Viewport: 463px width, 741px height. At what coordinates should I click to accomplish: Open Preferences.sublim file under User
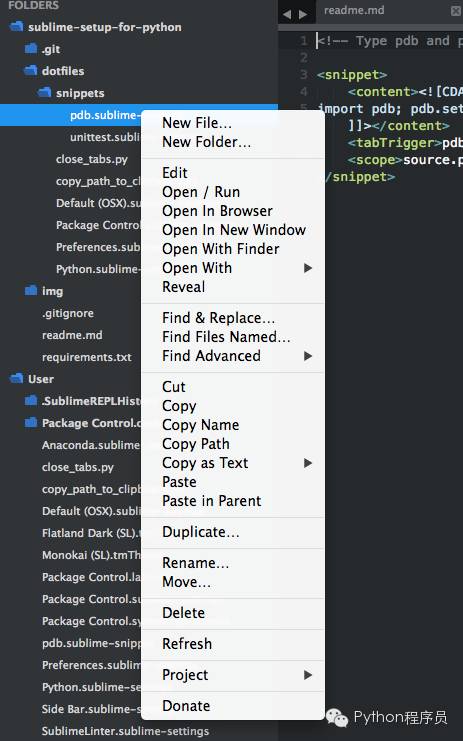point(91,665)
